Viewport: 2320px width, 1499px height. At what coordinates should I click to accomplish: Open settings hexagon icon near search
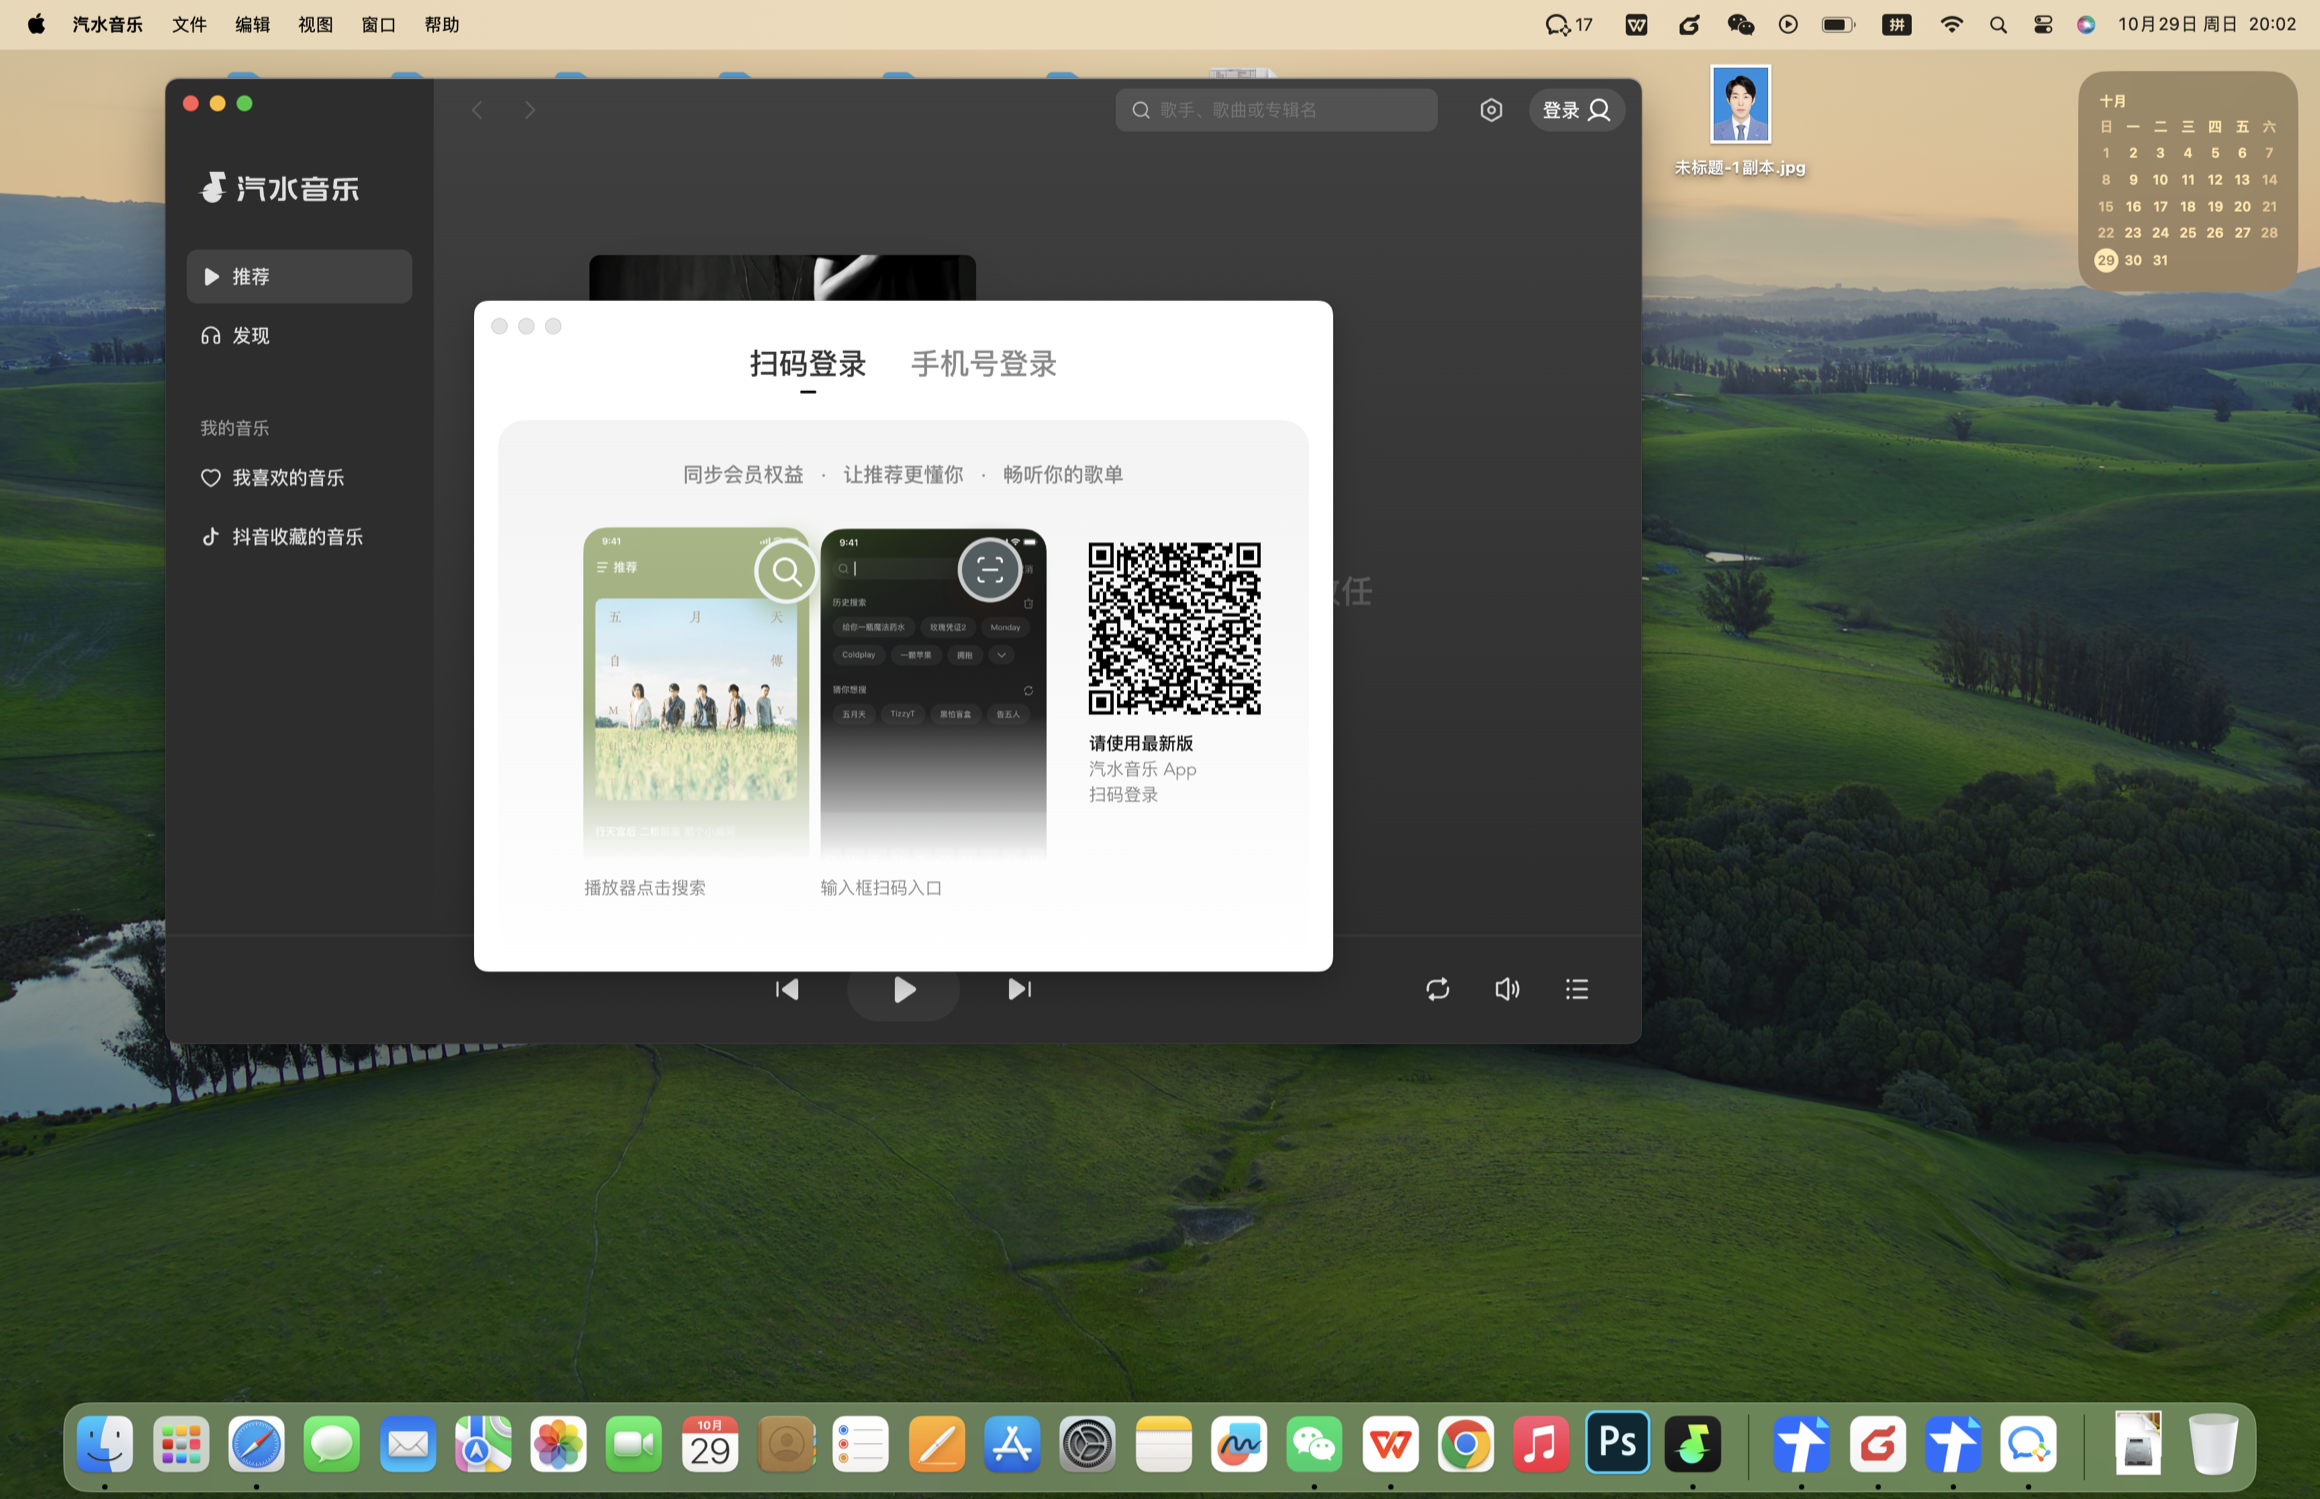1490,110
